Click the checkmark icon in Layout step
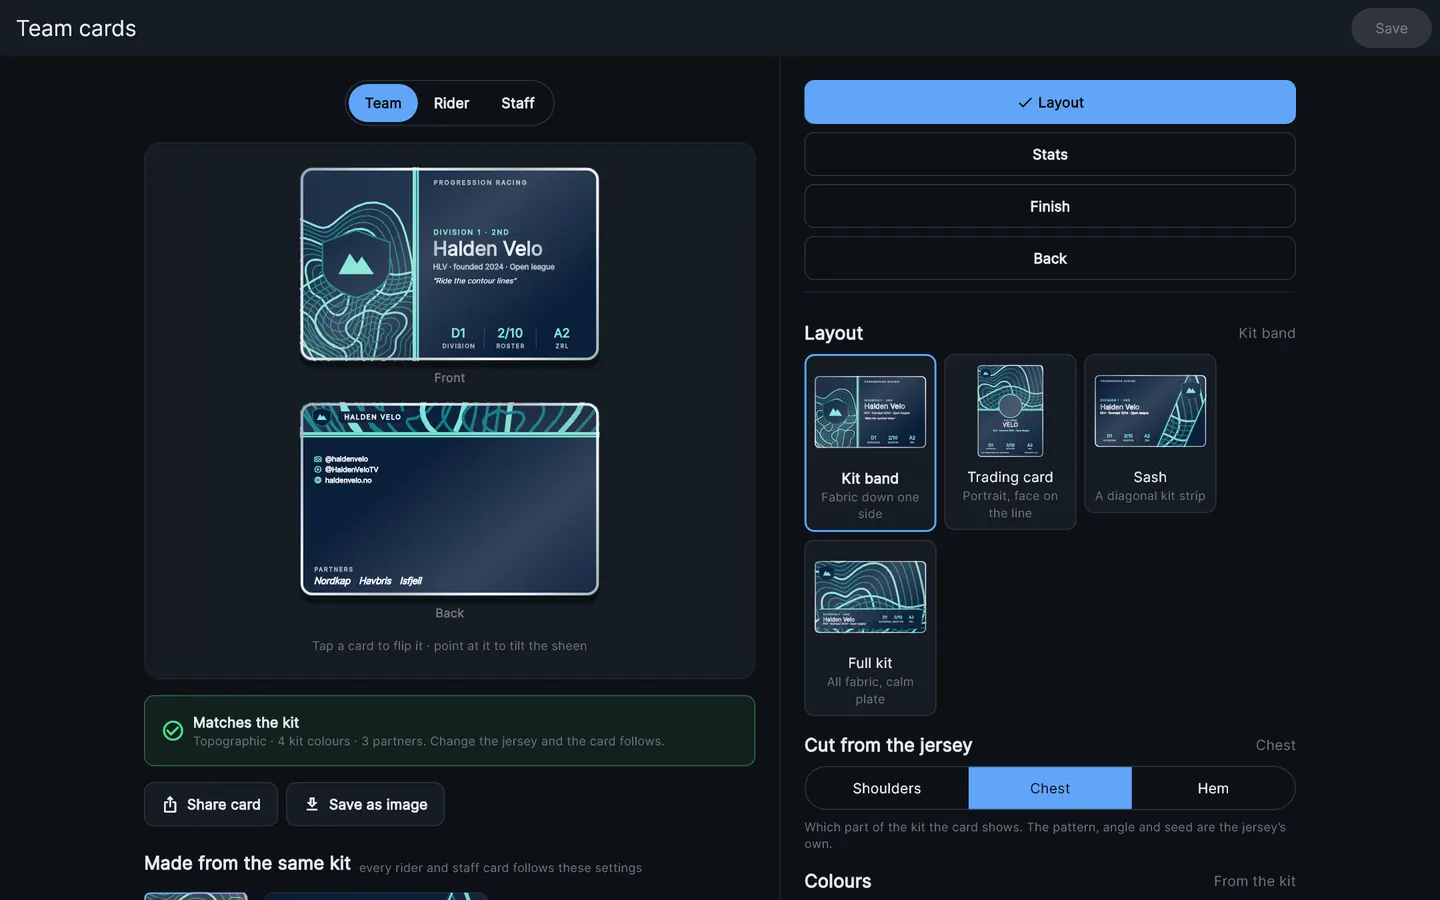 (1025, 102)
